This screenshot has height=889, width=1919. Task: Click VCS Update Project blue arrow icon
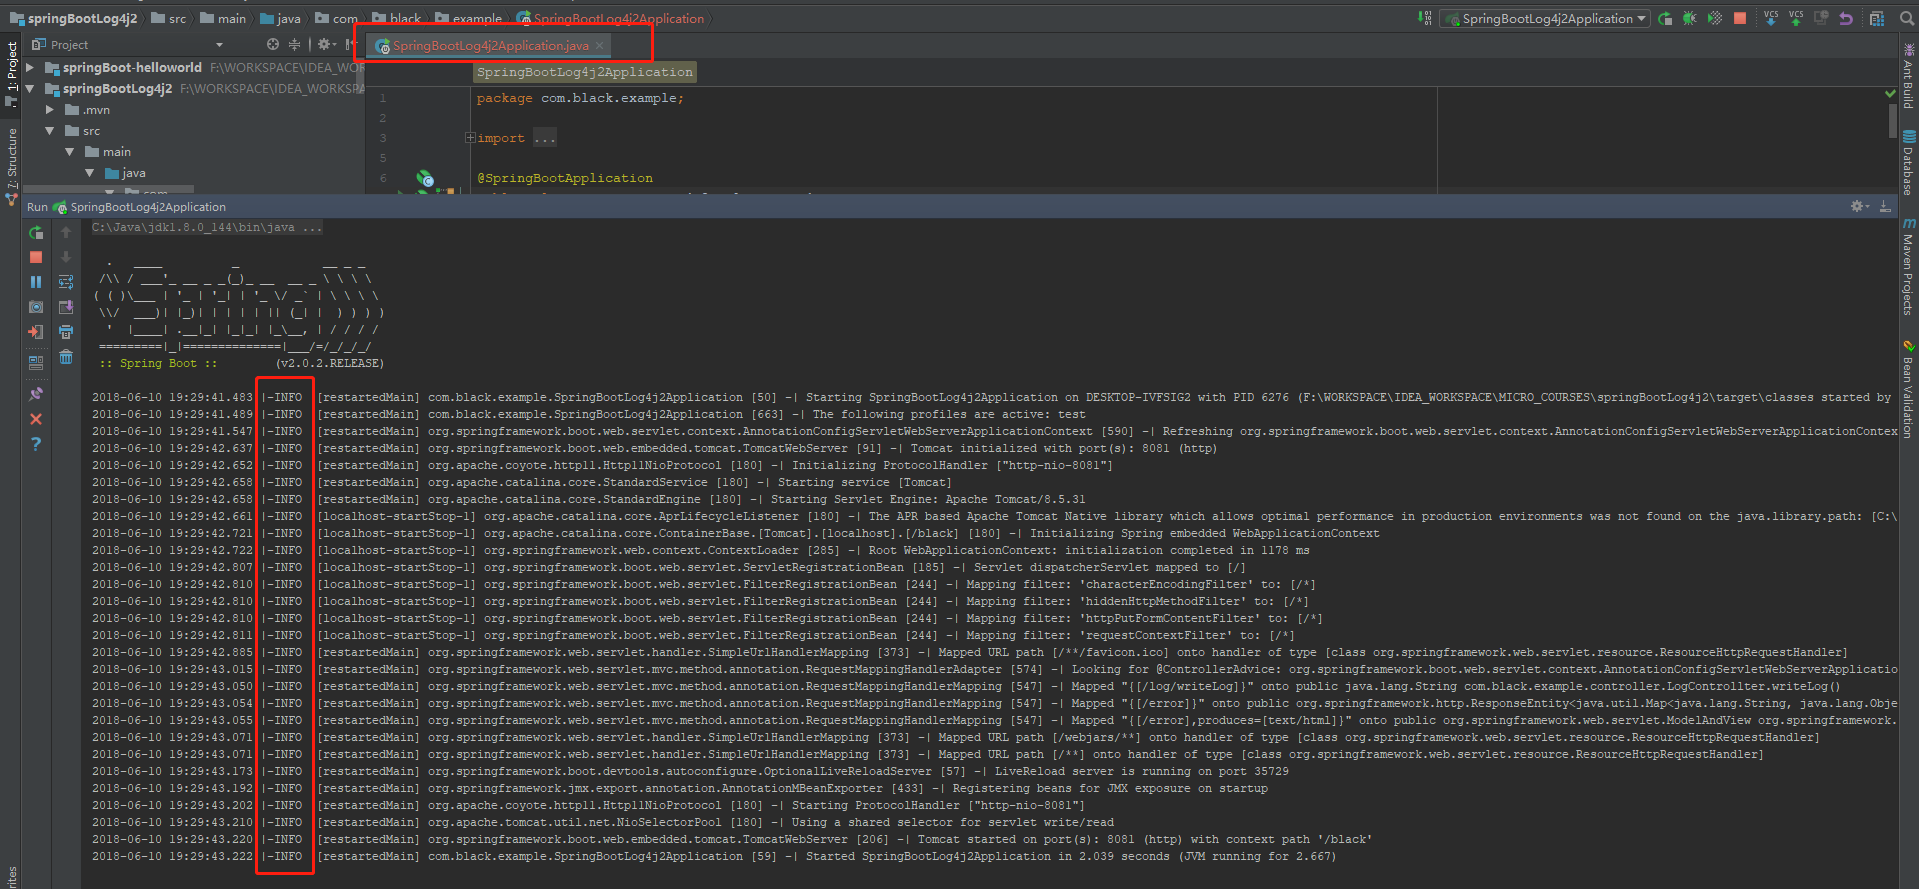pyautogui.click(x=1771, y=18)
